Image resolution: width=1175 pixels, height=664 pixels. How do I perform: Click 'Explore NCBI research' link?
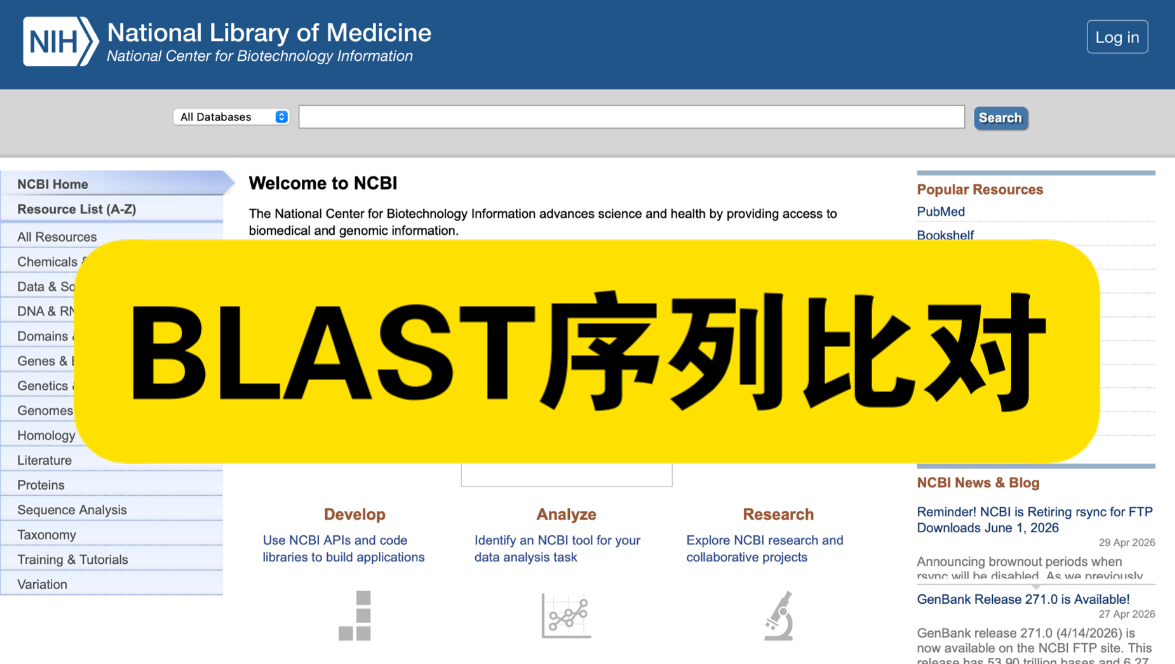765,549
